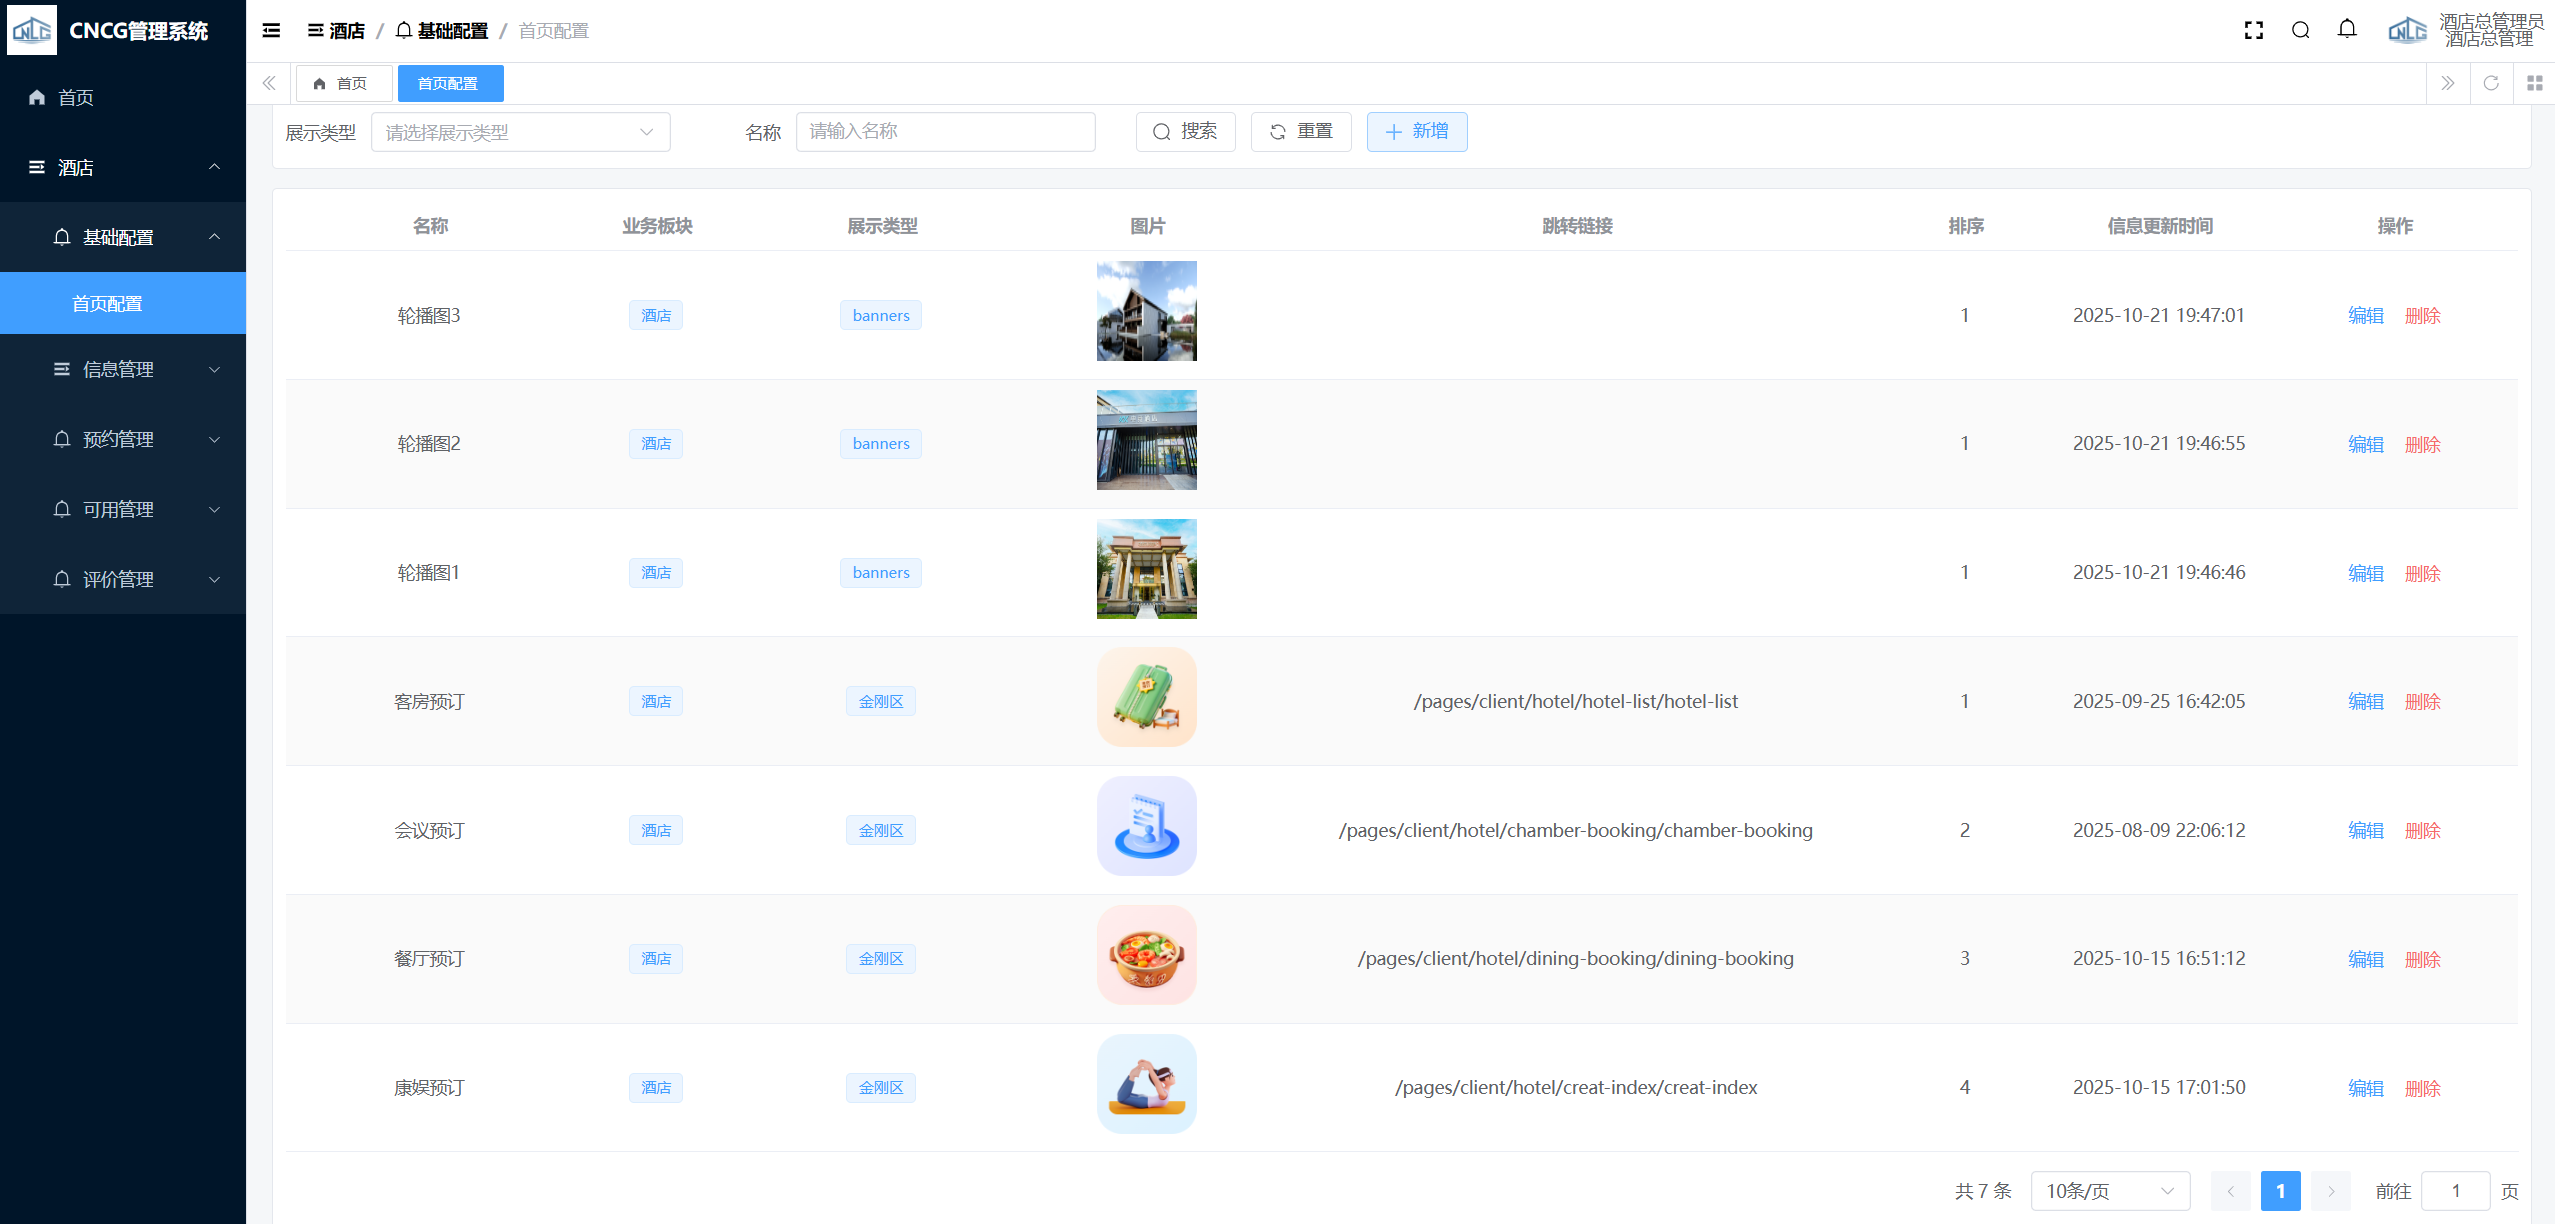Open the 餐厅预订 food icon thumbnail
Image resolution: width=2555 pixels, height=1224 pixels.
(x=1146, y=955)
